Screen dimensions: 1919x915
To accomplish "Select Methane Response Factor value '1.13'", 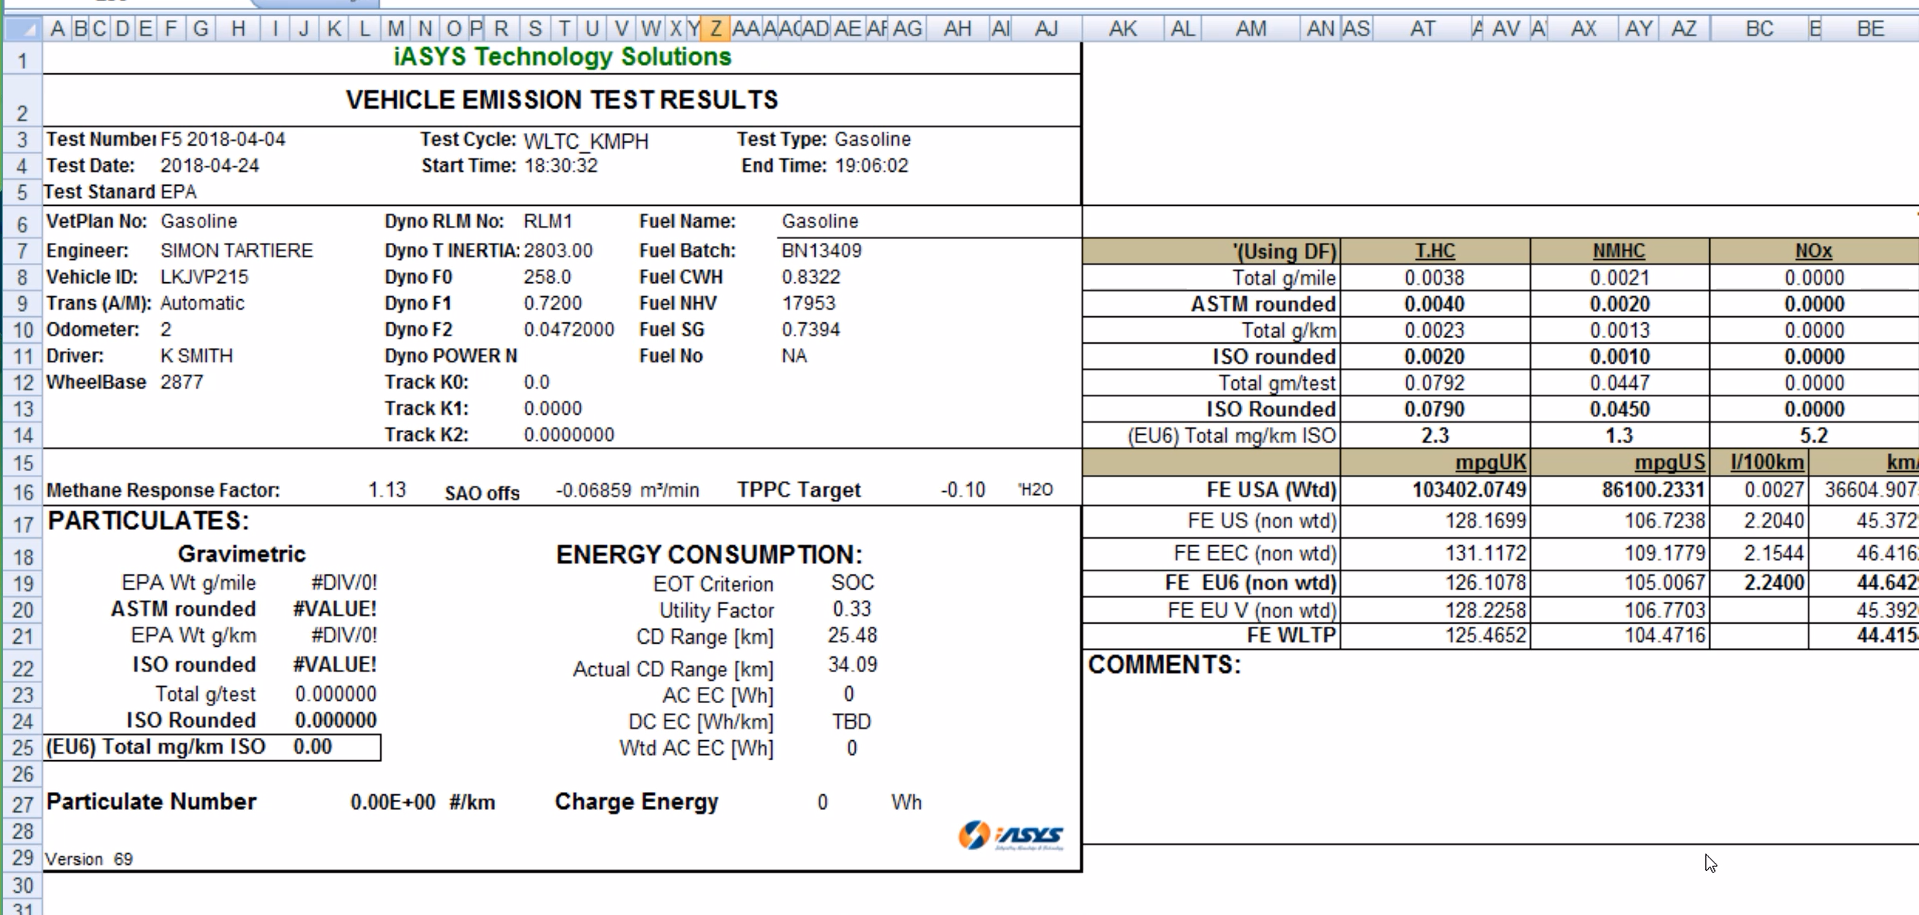I will coord(387,490).
